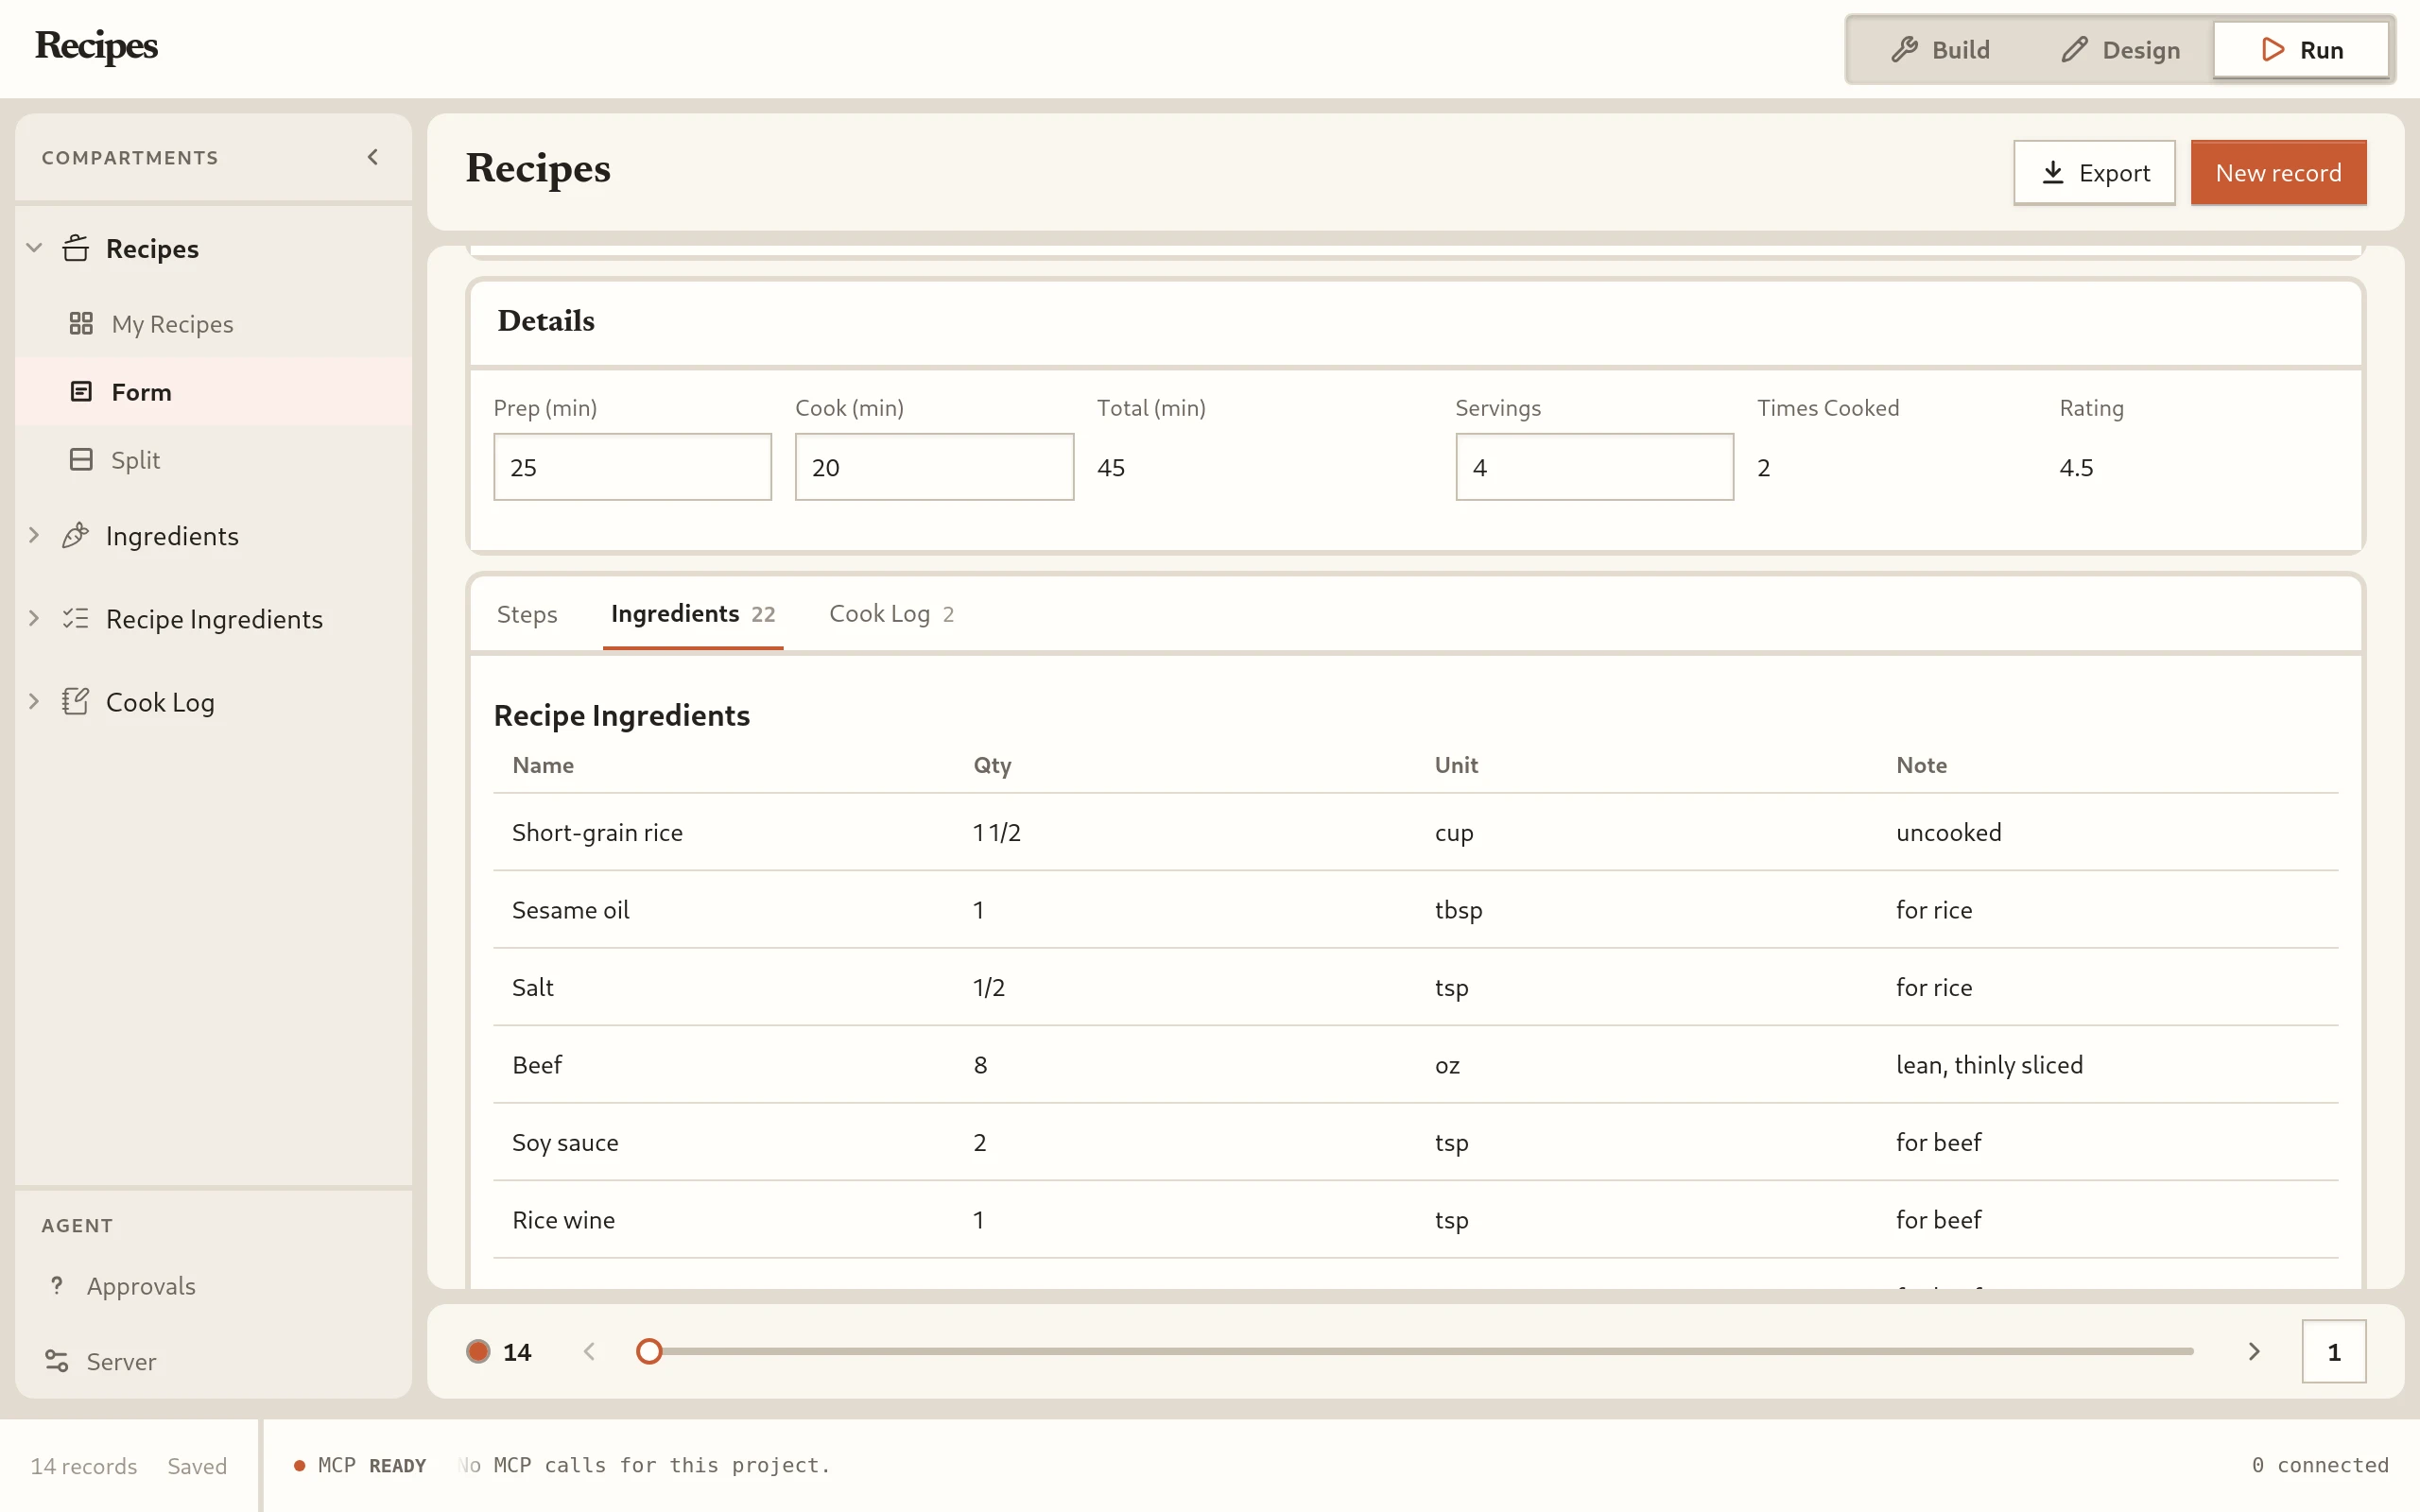Collapse the Recipes tree node

pyautogui.click(x=34, y=247)
